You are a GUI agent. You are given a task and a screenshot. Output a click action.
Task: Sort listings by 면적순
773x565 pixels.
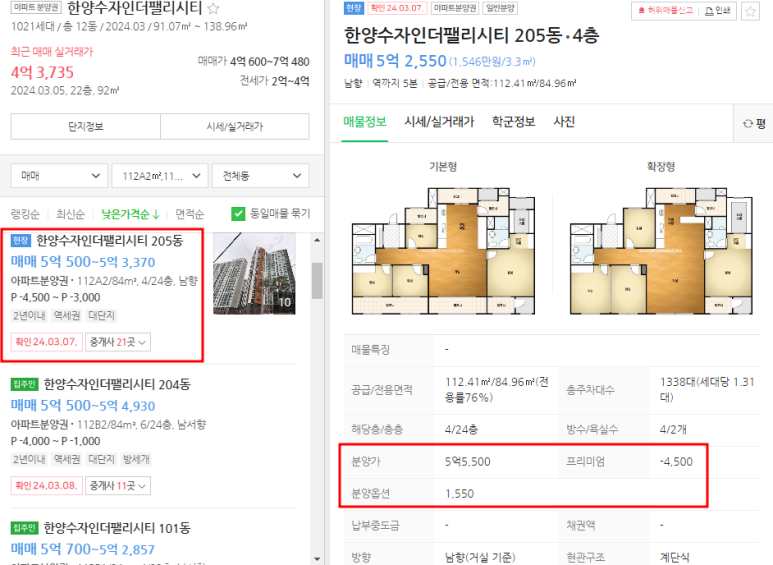pos(190,214)
